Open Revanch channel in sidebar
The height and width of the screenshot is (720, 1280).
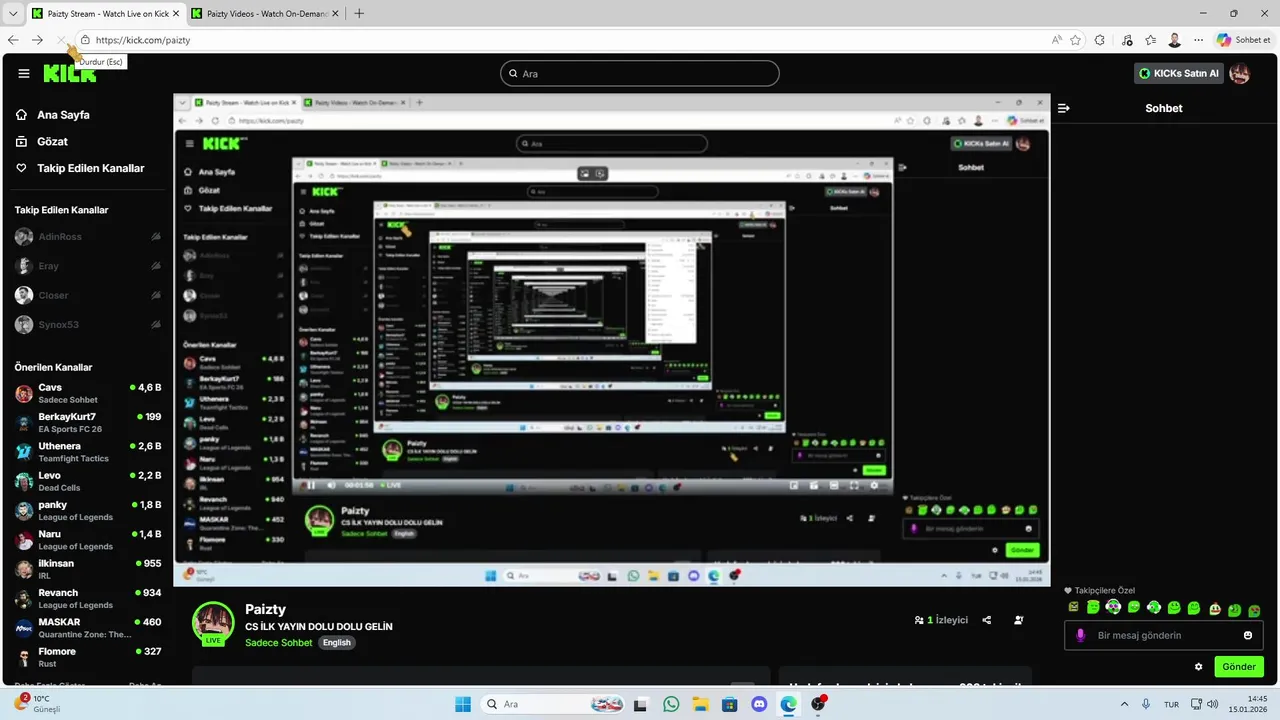(88, 598)
